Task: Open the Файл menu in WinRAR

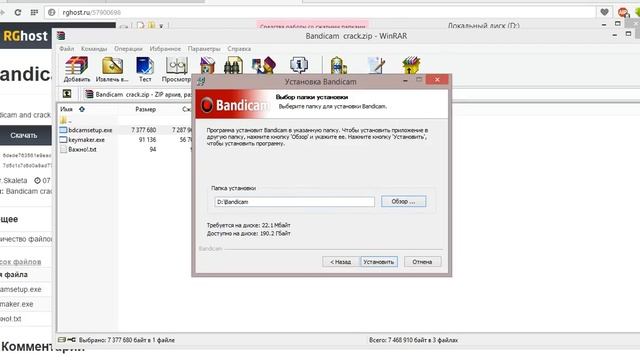Action: coord(67,49)
